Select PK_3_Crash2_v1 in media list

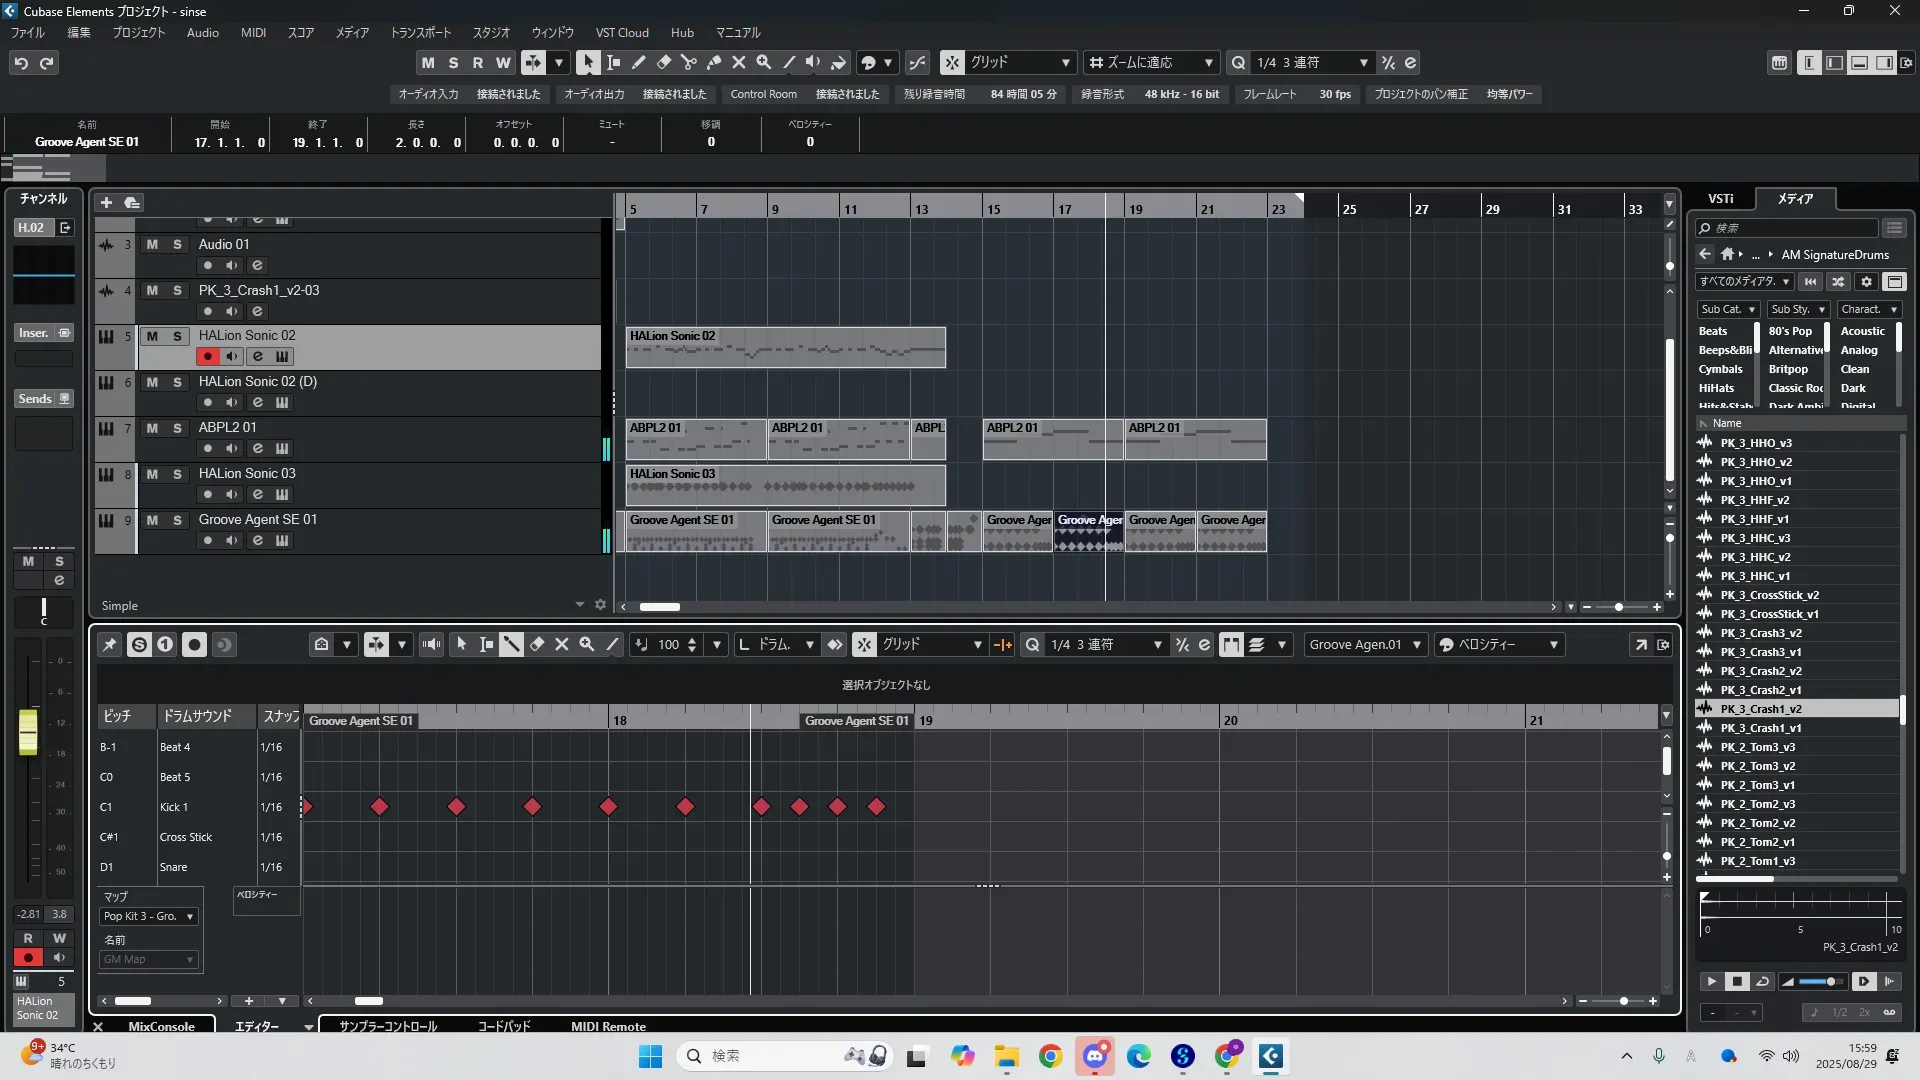(1760, 690)
